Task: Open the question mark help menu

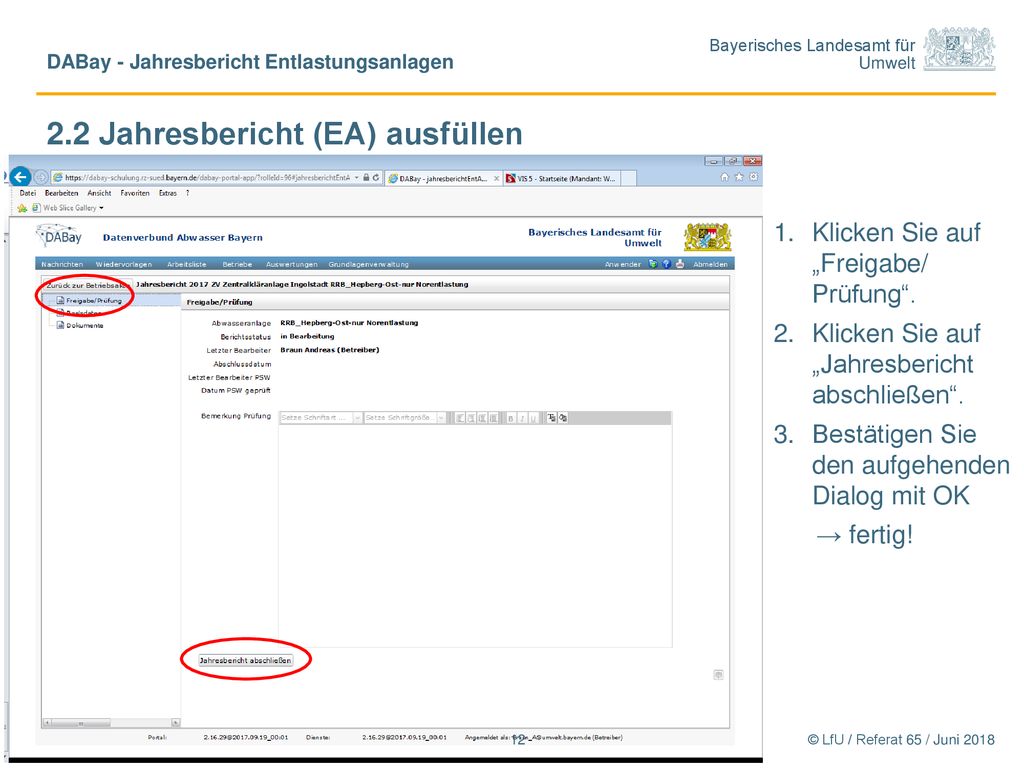Action: [x=187, y=193]
